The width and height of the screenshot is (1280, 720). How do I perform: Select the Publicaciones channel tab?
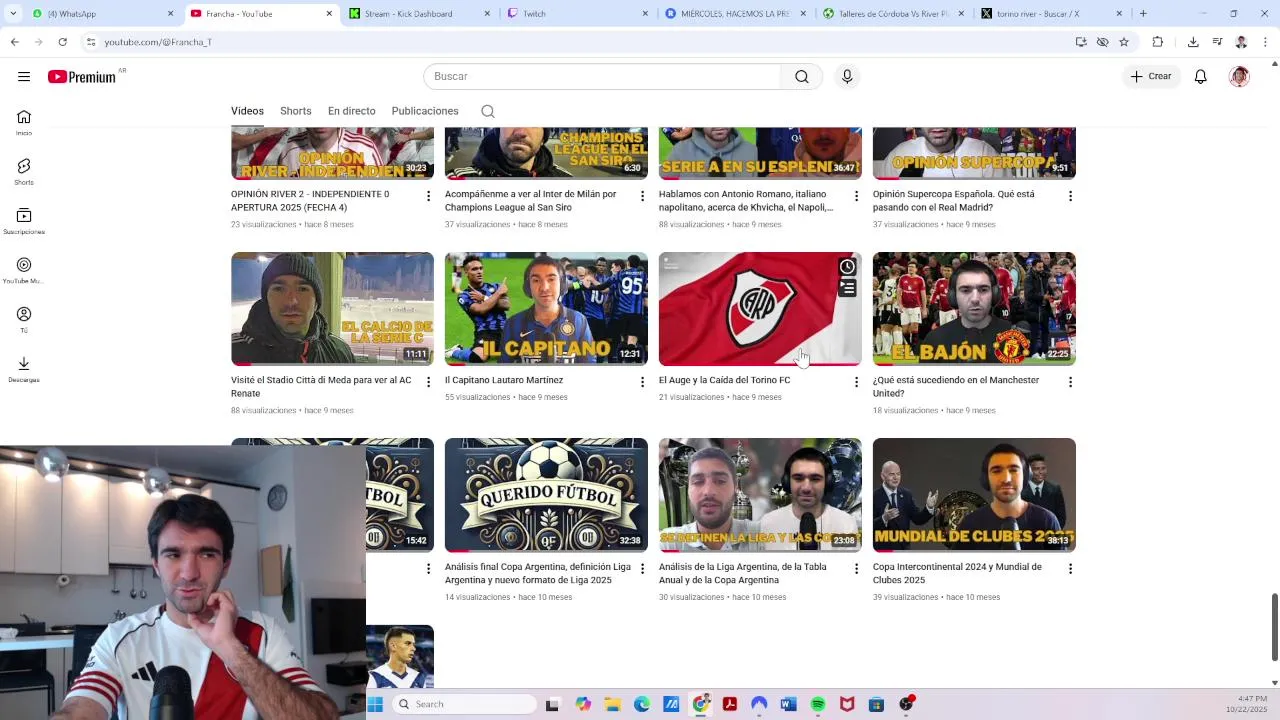pos(425,111)
